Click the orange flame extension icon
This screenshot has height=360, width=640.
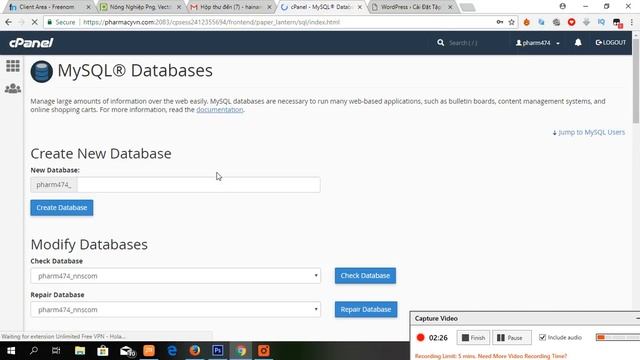(527, 22)
